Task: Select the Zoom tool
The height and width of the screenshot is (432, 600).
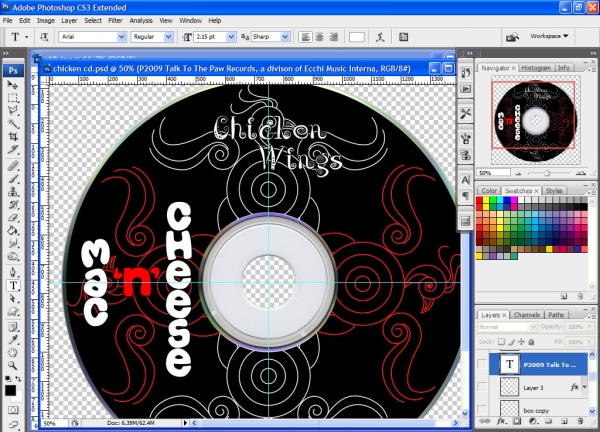Action: tap(13, 365)
